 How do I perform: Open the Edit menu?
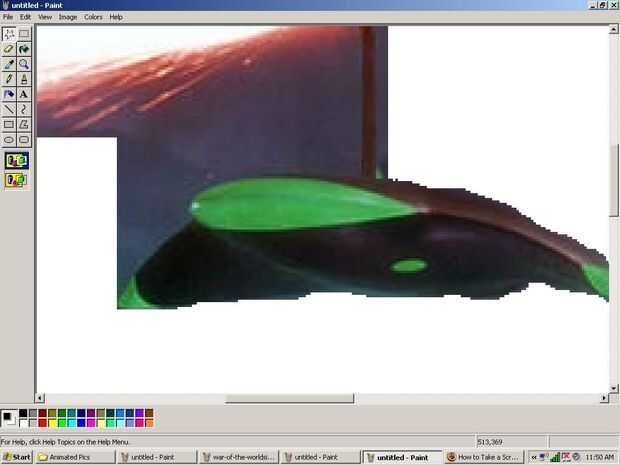click(x=25, y=17)
